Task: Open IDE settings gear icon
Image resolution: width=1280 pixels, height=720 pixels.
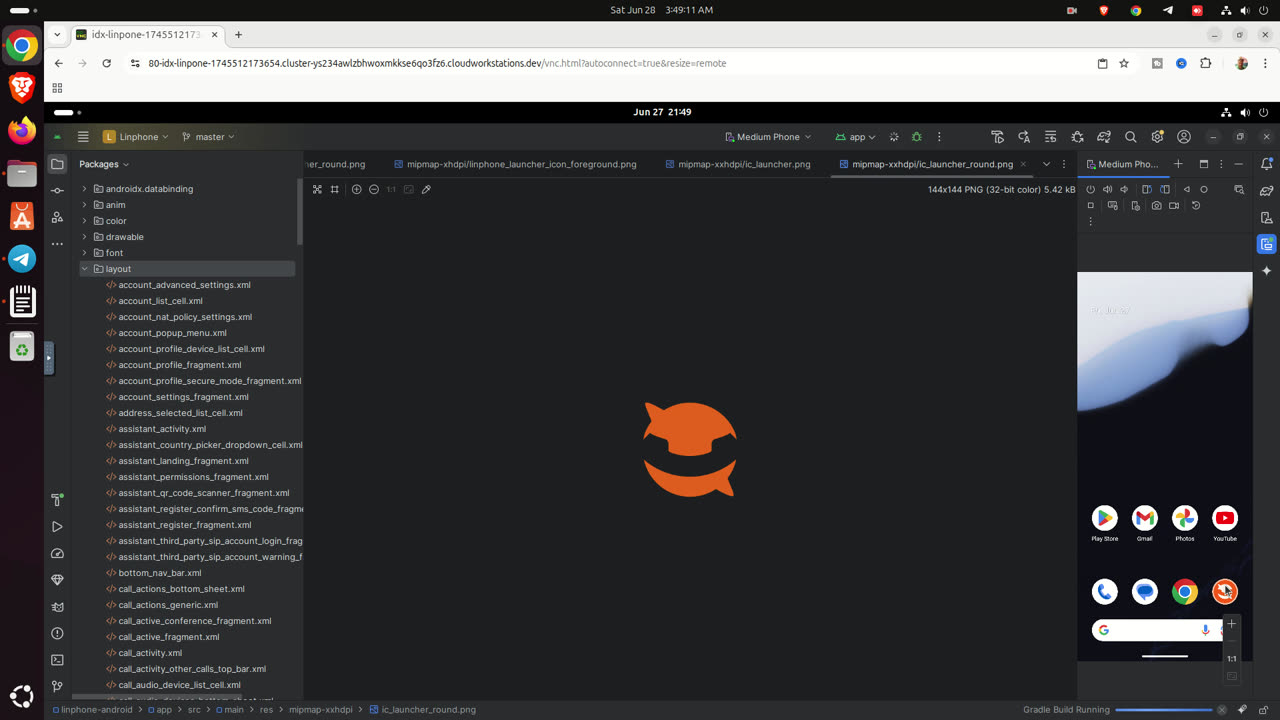Action: pyautogui.click(x=1157, y=137)
